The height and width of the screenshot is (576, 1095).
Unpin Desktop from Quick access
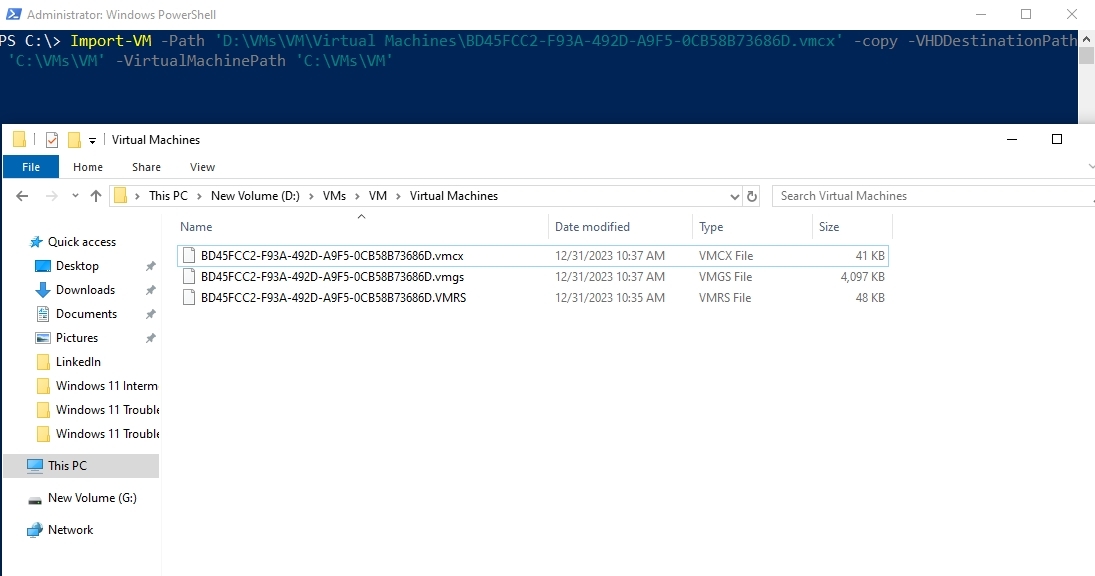tap(150, 265)
